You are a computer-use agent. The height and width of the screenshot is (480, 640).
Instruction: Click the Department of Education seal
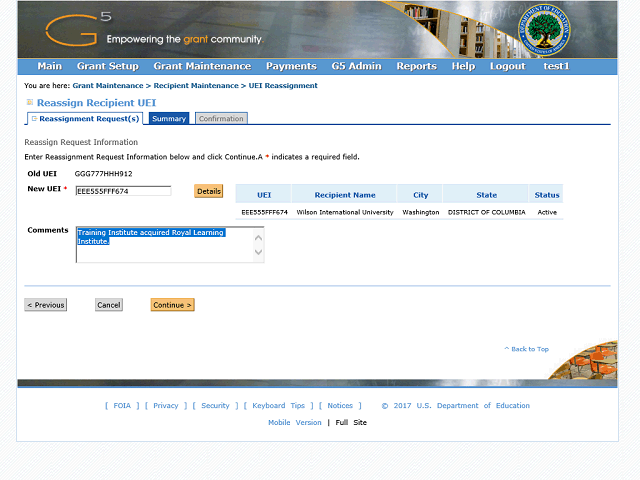tap(544, 30)
